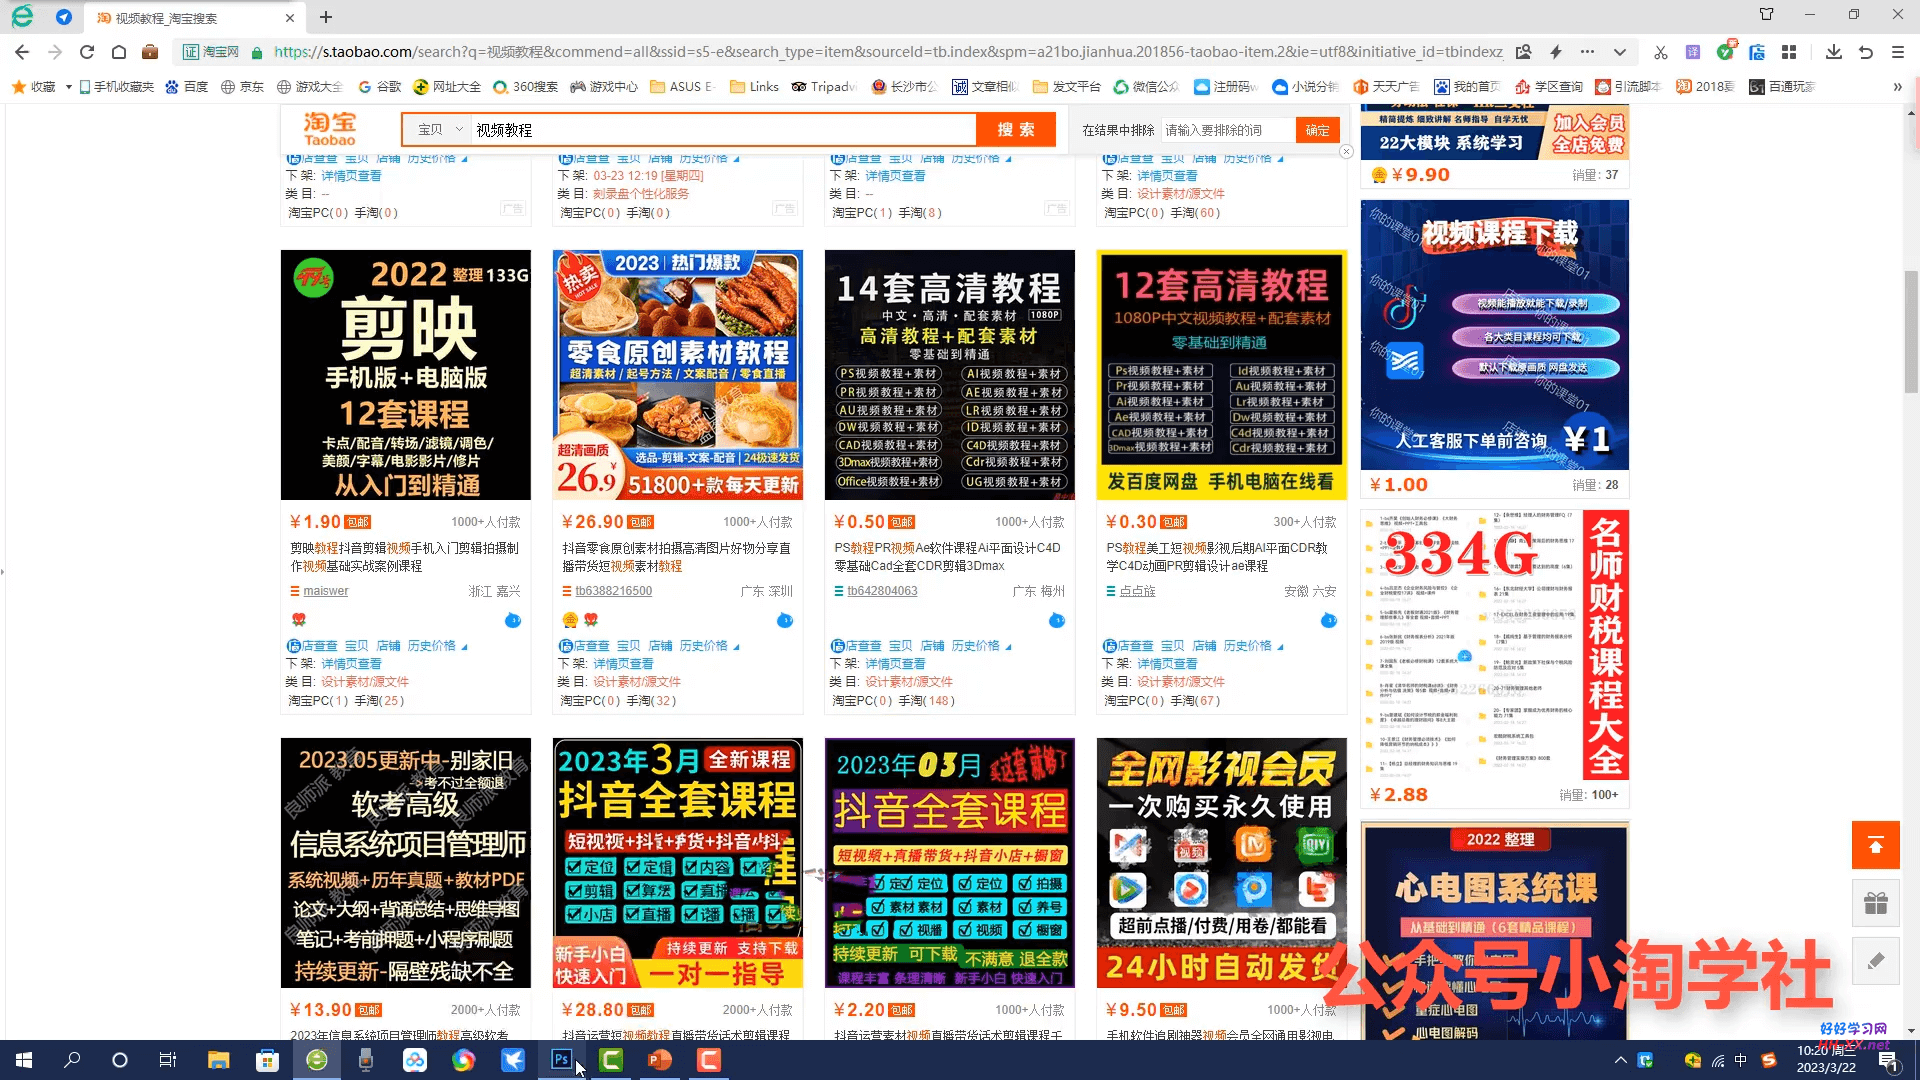Screen dimensions: 1920x1080
Task: Click the Taobao logo
Action: 330,129
